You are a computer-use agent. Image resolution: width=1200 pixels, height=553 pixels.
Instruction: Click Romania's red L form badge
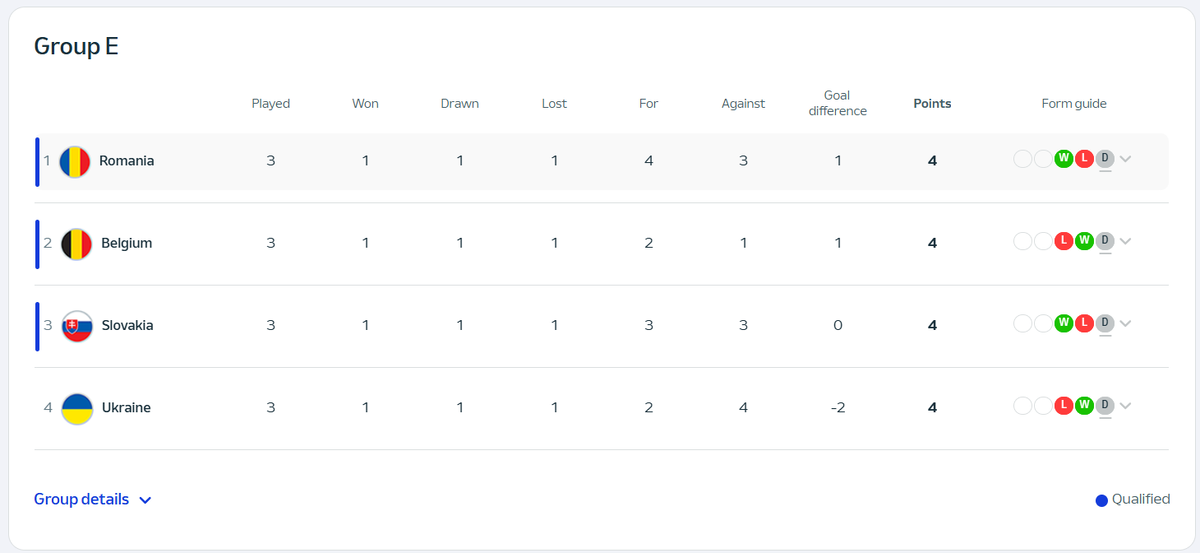(1084, 158)
